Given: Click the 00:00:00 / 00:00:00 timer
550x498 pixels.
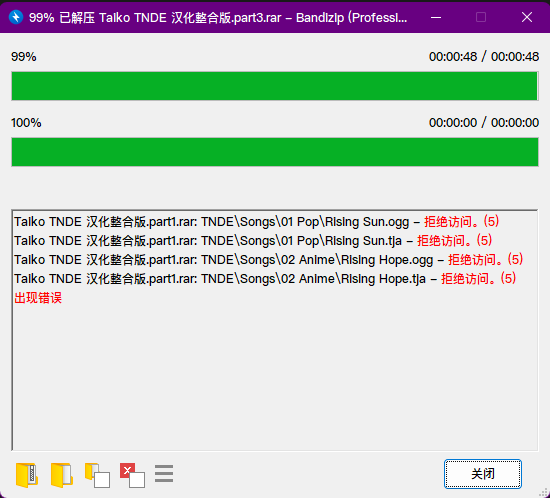Looking at the screenshot, I should [x=484, y=123].
